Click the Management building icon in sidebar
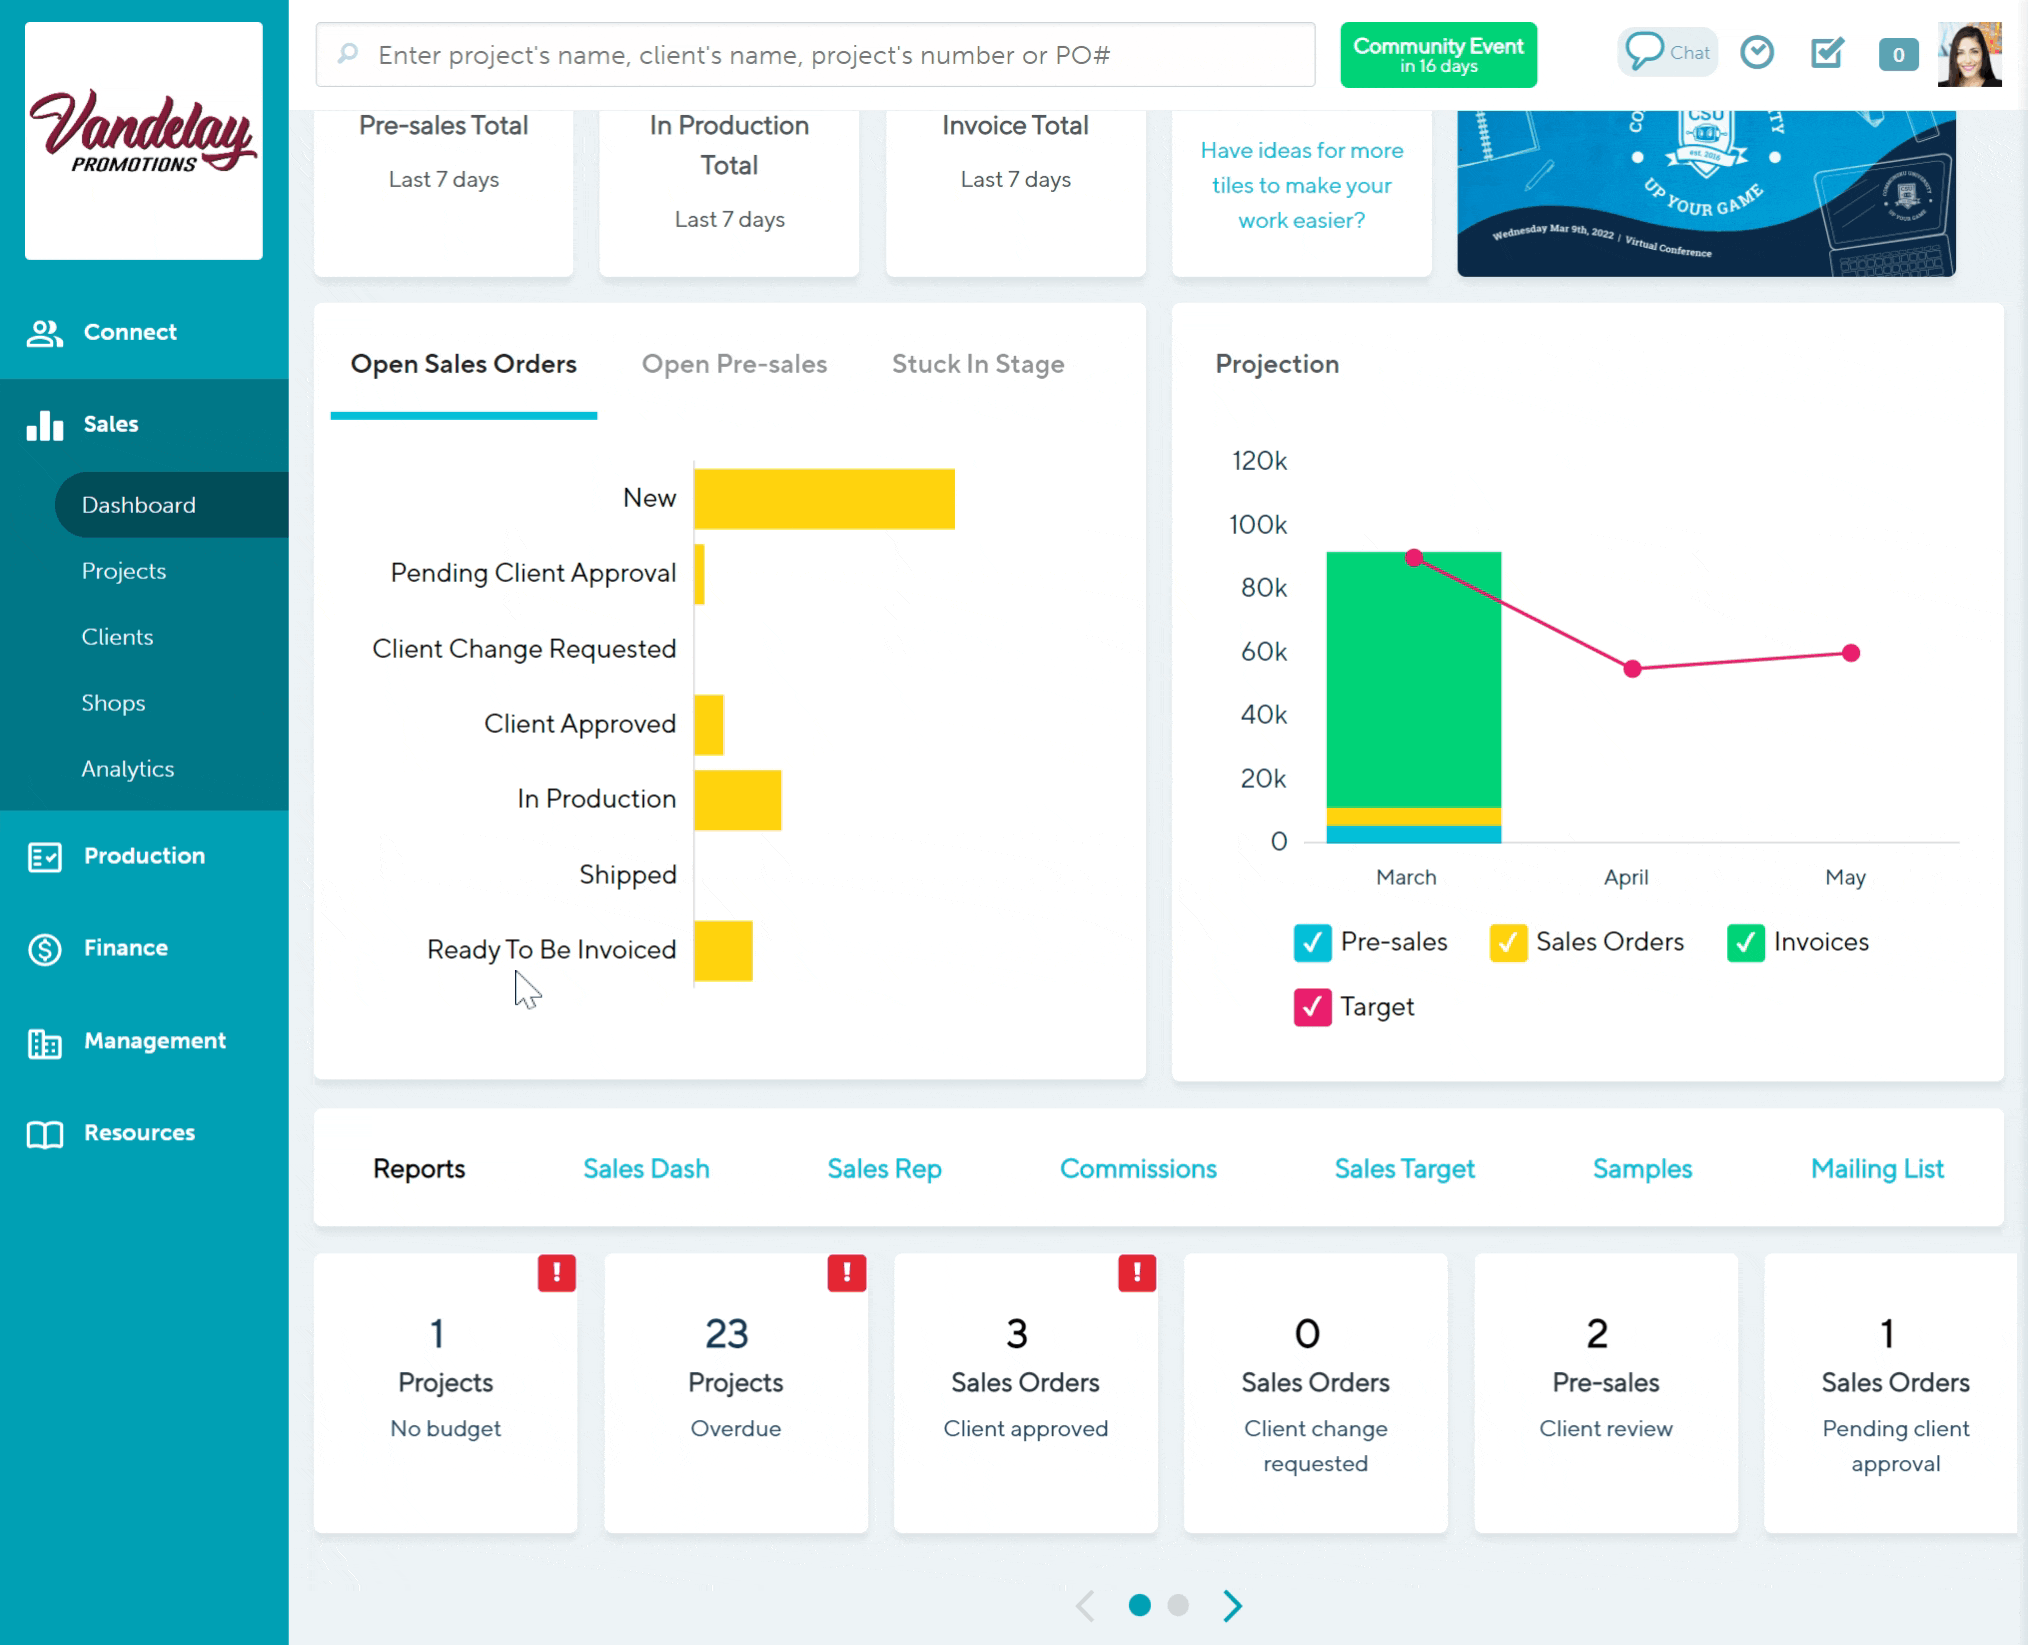 44,1042
